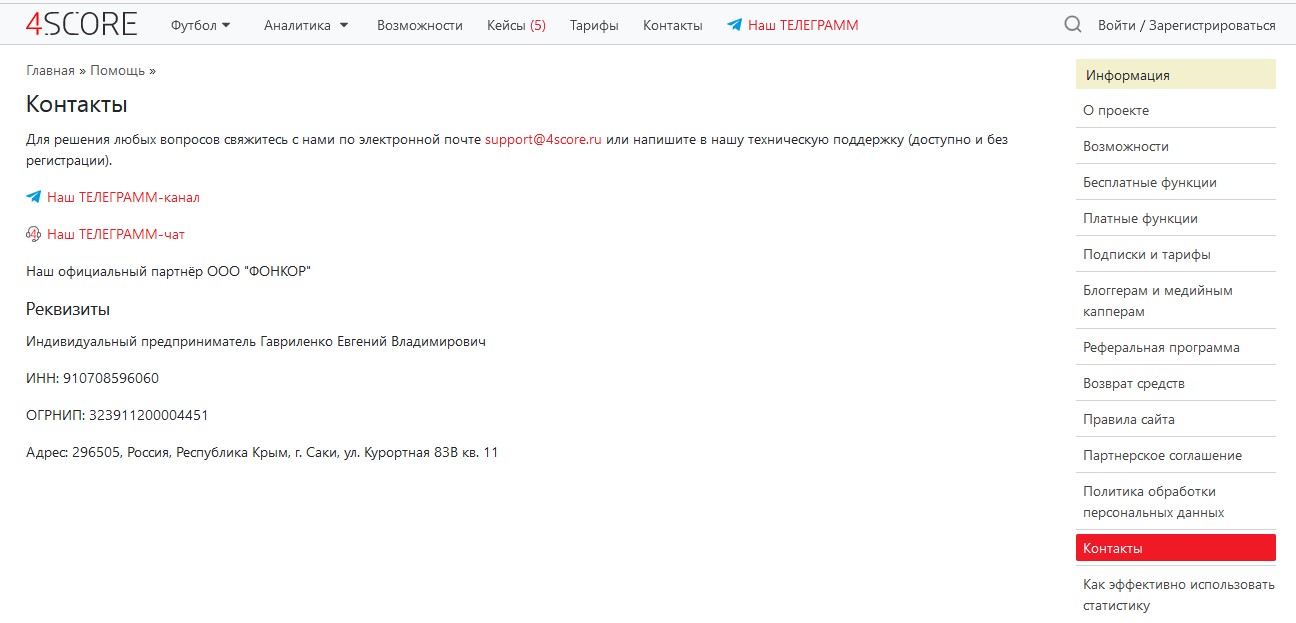Open the Наш ТЕЛЕГРАММ-чат link
This screenshot has height=623, width=1296.
pyautogui.click(x=116, y=234)
